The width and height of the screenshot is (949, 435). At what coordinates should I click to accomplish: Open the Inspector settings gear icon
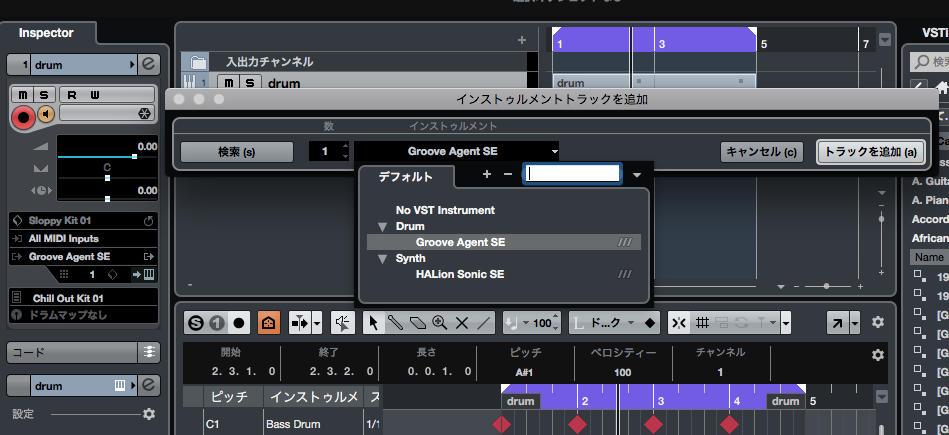[149, 414]
